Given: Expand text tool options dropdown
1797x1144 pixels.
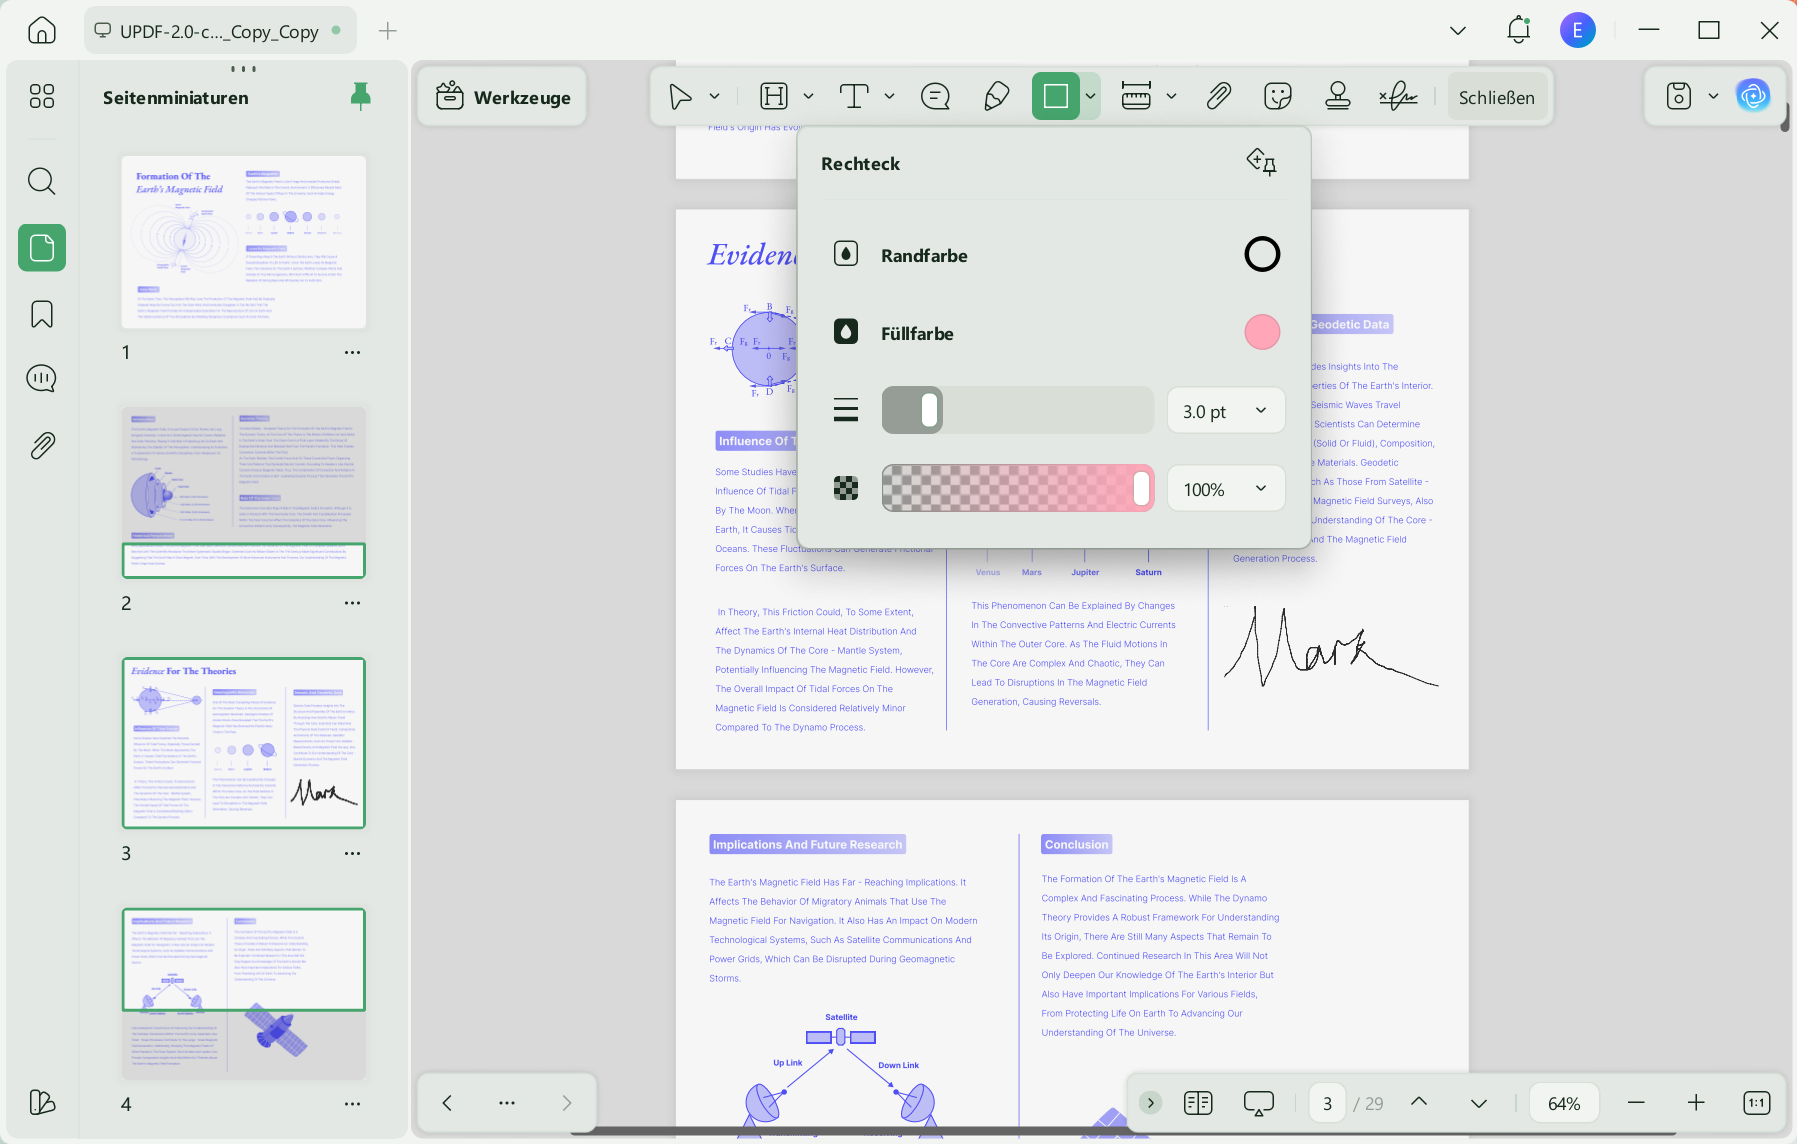Looking at the screenshot, I should 889,96.
